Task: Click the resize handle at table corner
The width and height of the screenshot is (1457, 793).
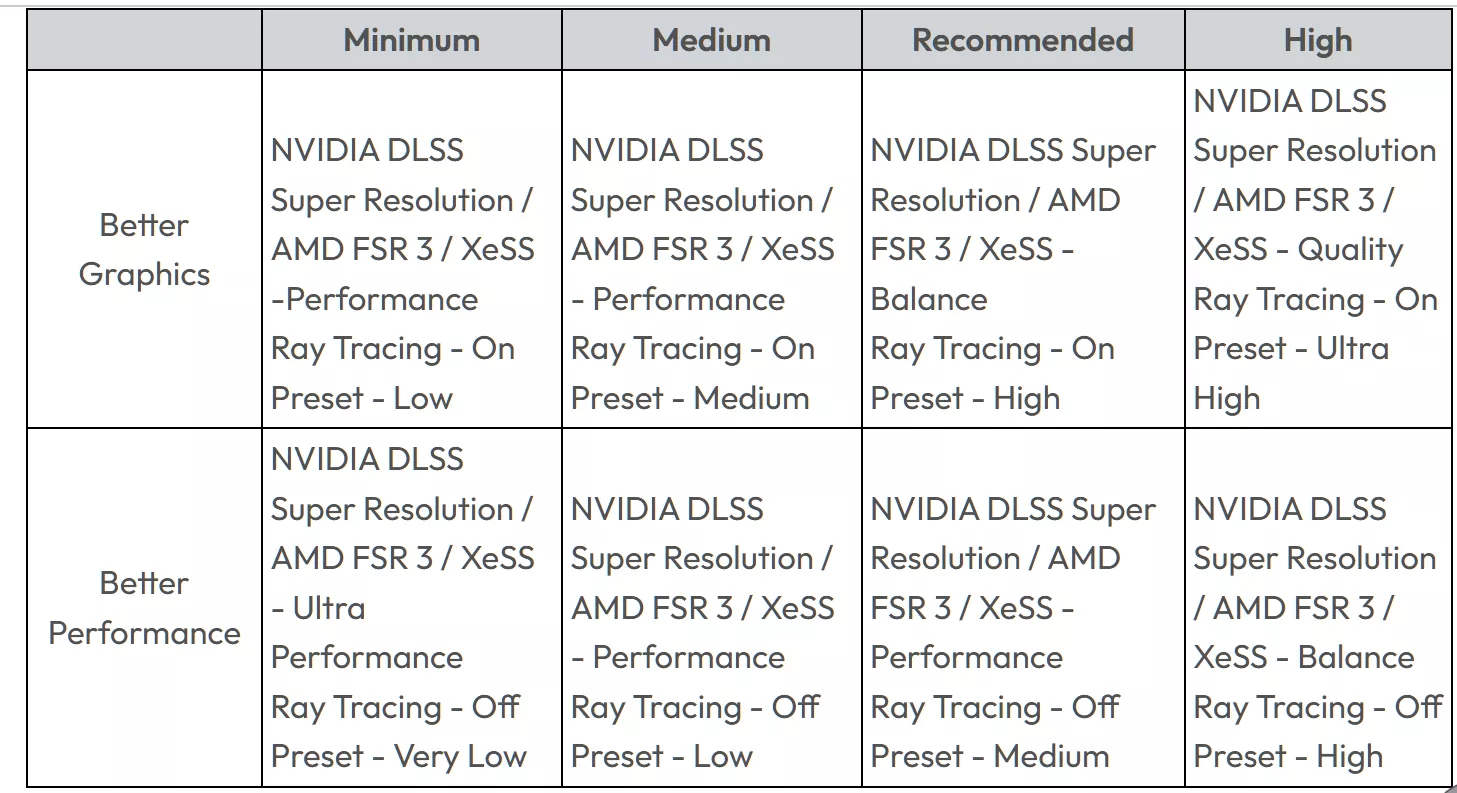Action: pos(1450,787)
